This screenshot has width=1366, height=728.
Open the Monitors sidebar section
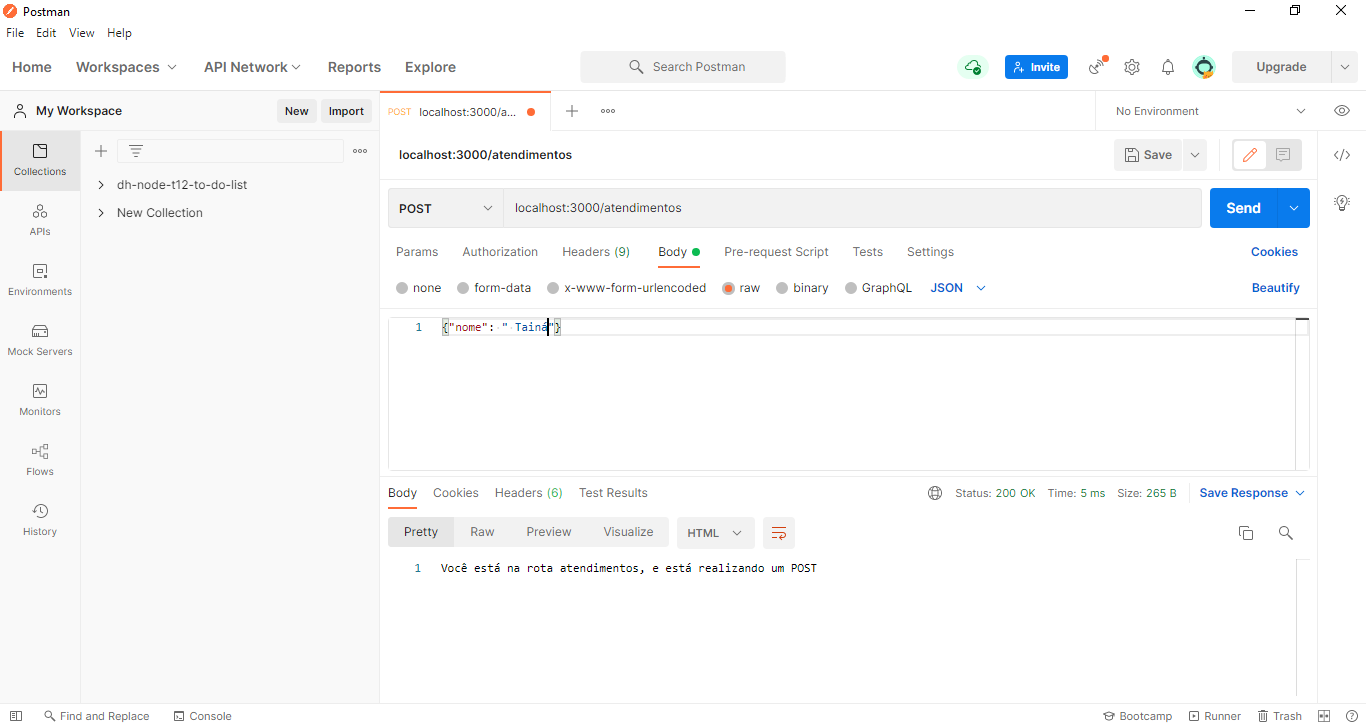[x=40, y=400]
